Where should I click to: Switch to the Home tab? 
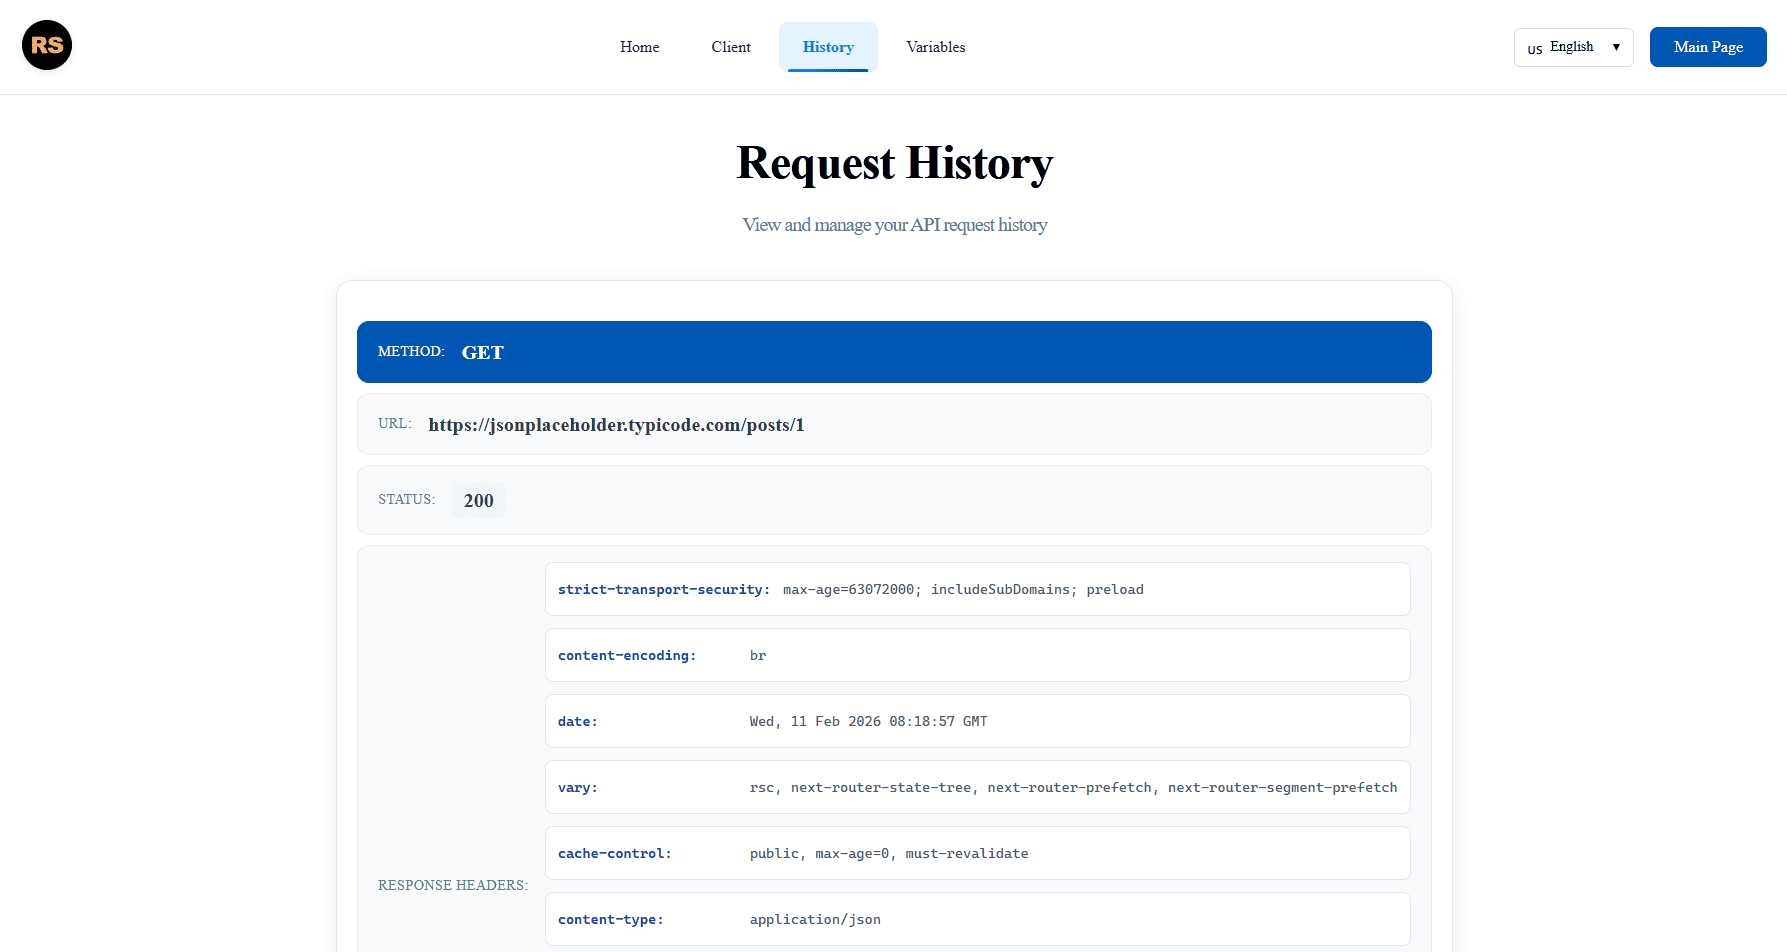pyautogui.click(x=639, y=47)
